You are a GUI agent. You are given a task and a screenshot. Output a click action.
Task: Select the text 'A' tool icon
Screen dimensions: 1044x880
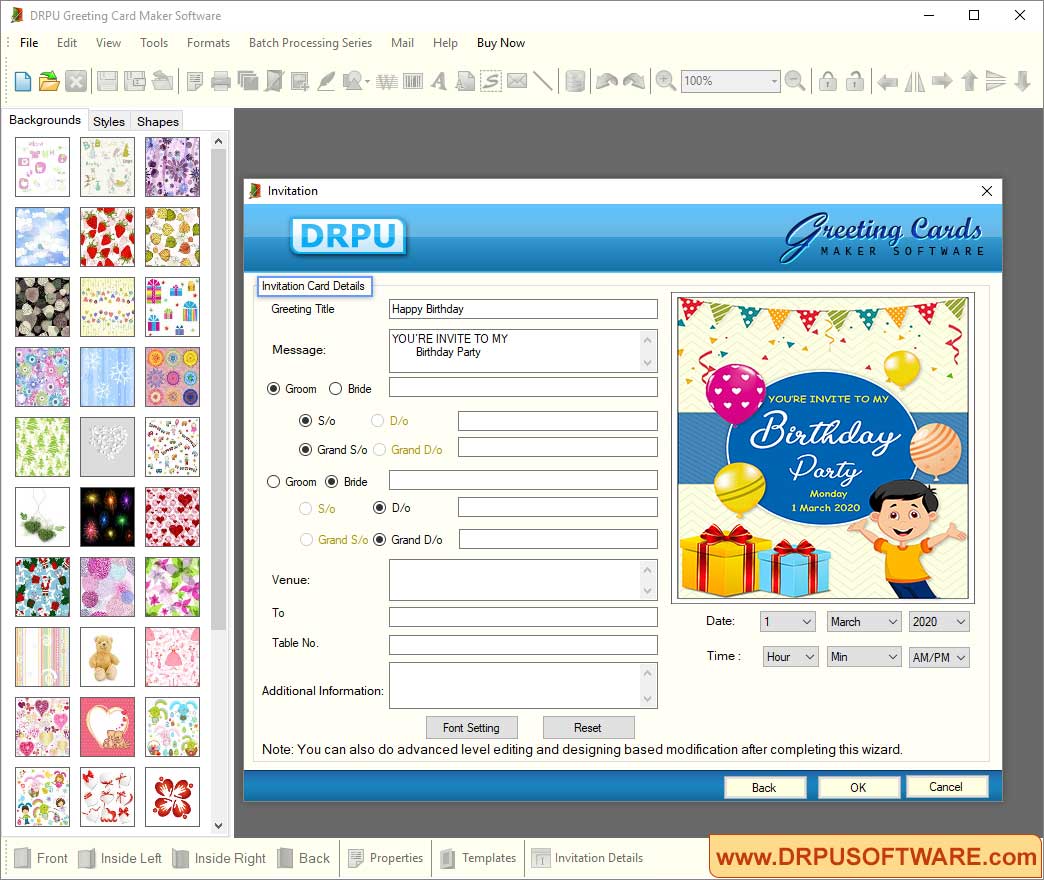438,81
